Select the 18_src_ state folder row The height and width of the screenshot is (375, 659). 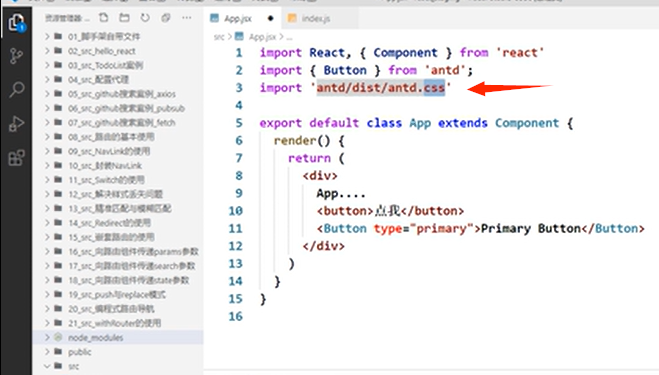[118, 280]
